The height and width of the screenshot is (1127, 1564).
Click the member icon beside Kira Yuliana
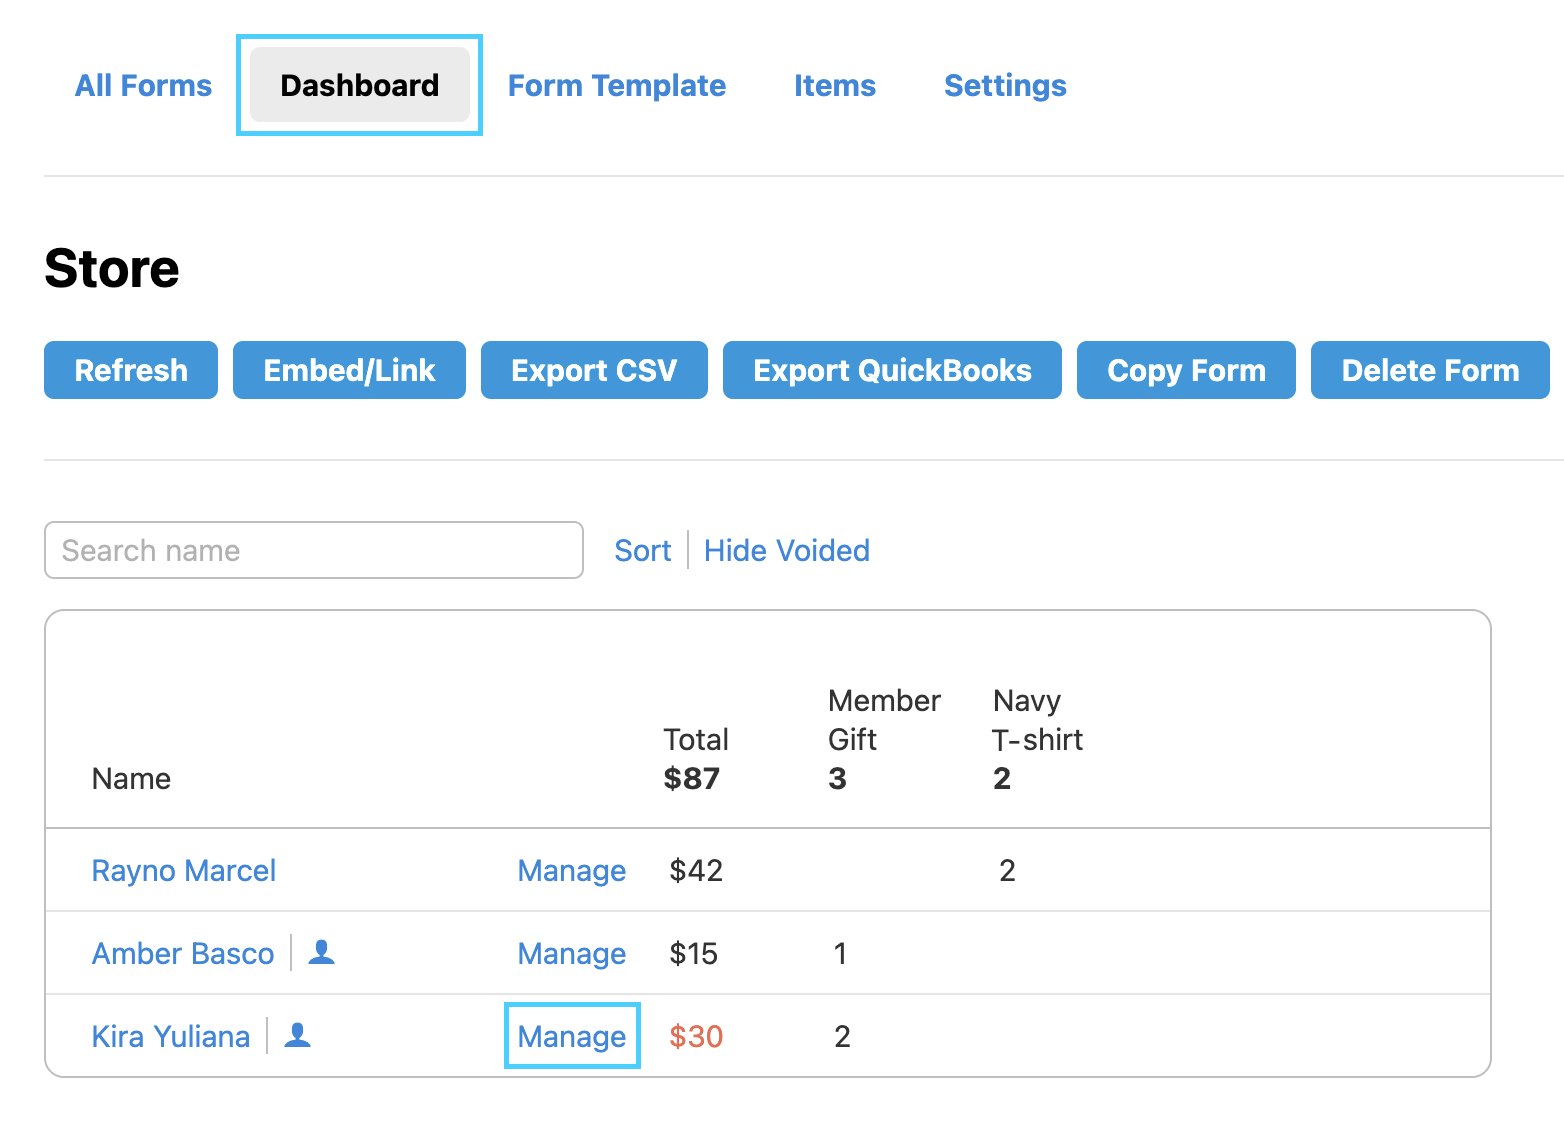pos(297,1035)
